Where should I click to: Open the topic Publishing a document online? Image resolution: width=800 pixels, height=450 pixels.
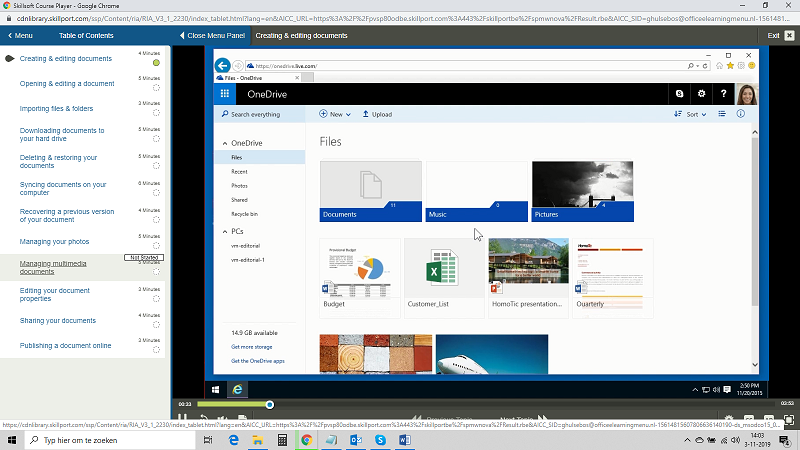65,346
